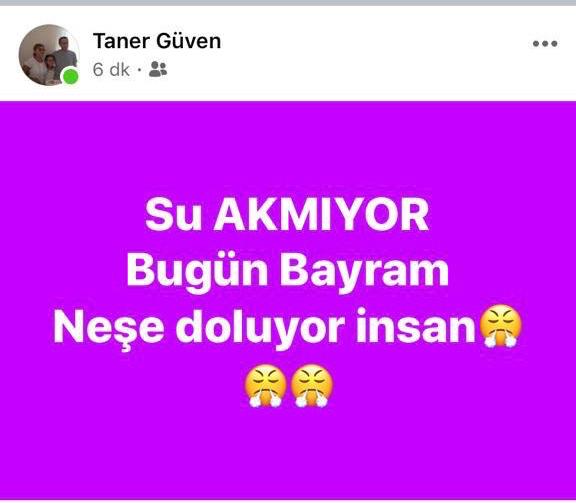Open the Taner Güven profile name link
The height and width of the screenshot is (503, 576).
[x=157, y=41]
